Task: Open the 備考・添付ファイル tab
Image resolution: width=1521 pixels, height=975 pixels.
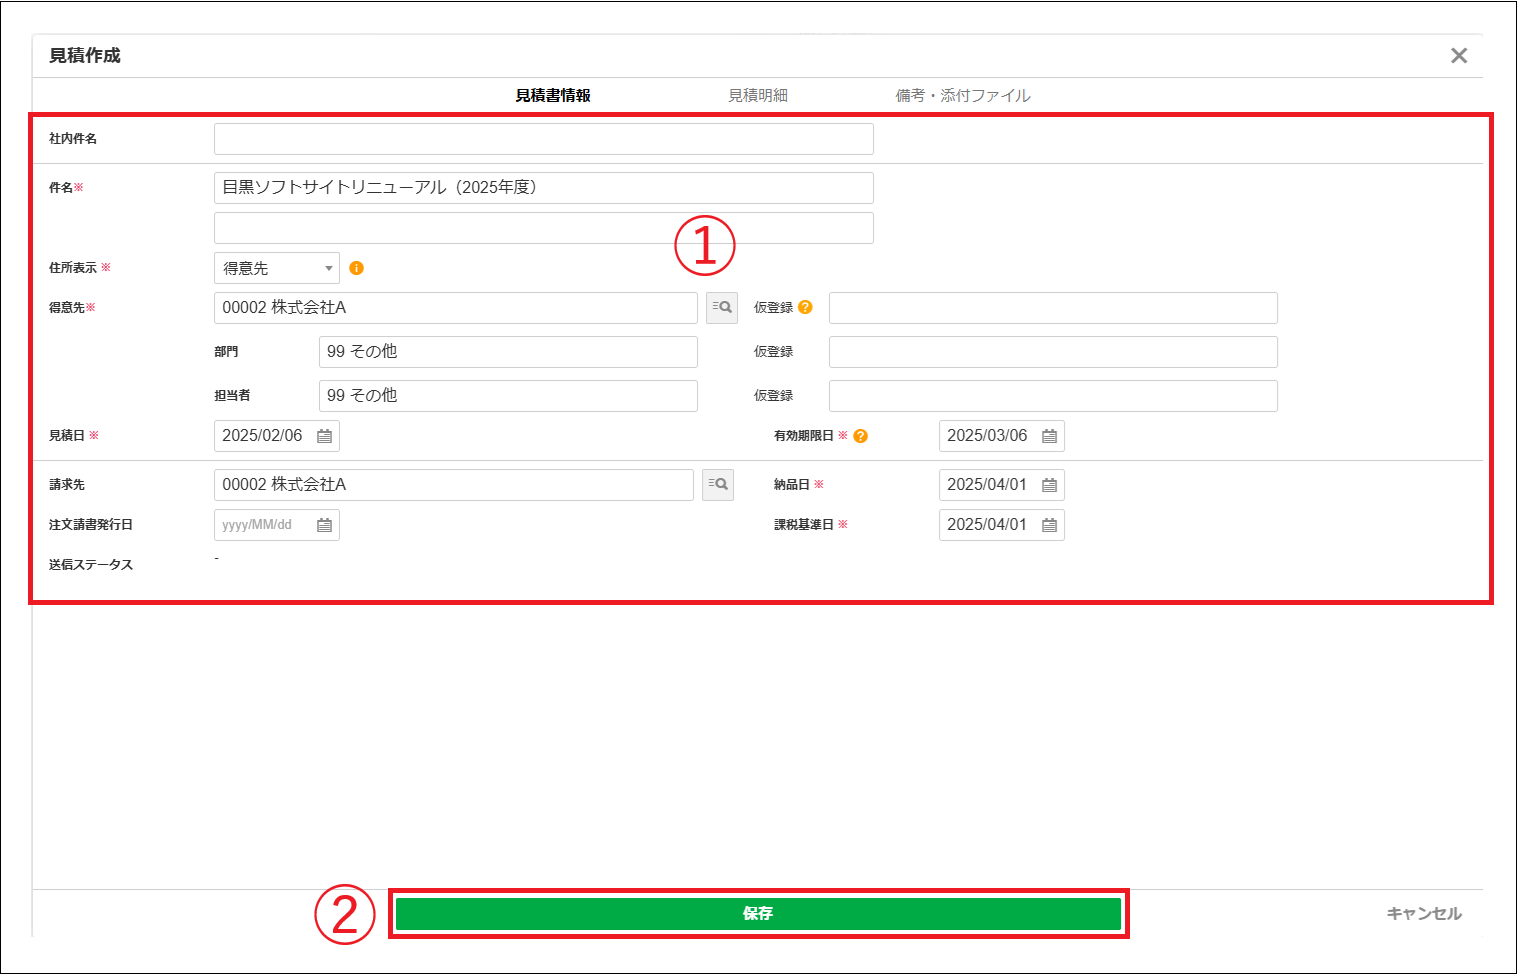Action: click(963, 95)
